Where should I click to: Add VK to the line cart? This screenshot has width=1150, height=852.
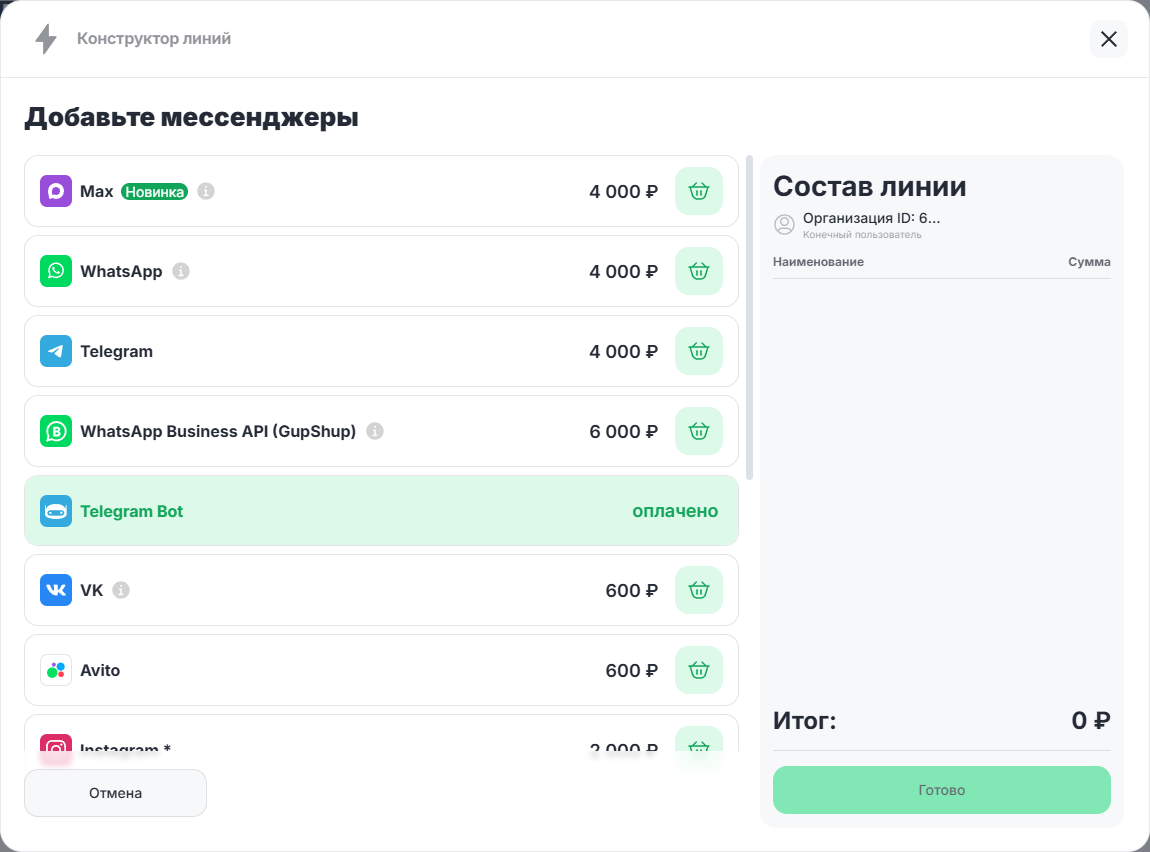click(x=698, y=590)
